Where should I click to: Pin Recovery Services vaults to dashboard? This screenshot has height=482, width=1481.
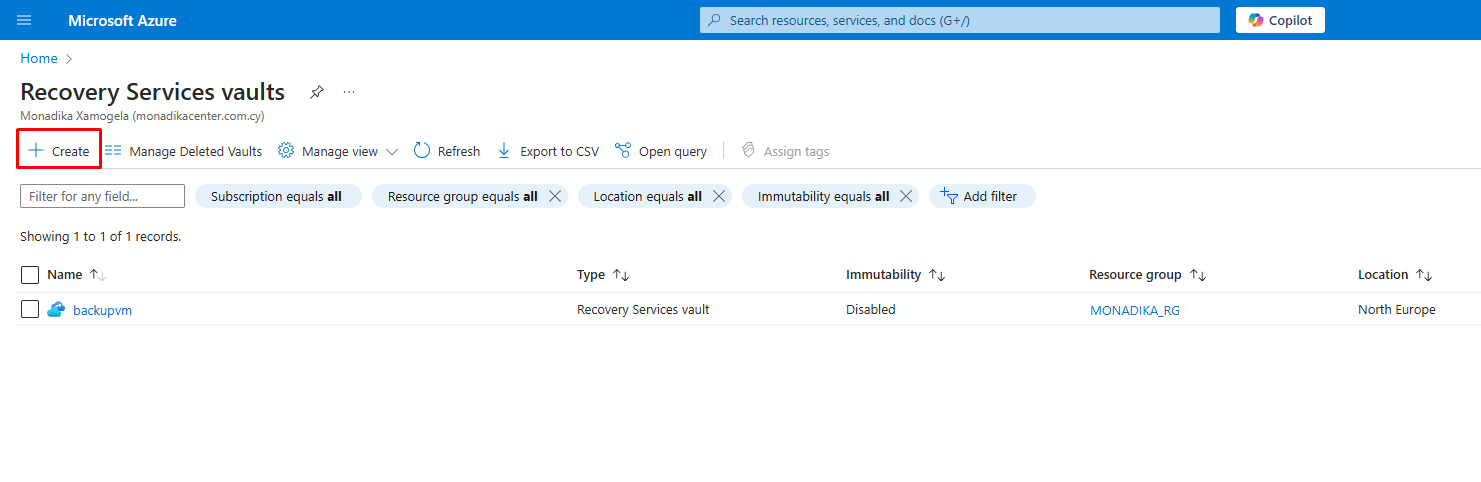[317, 92]
